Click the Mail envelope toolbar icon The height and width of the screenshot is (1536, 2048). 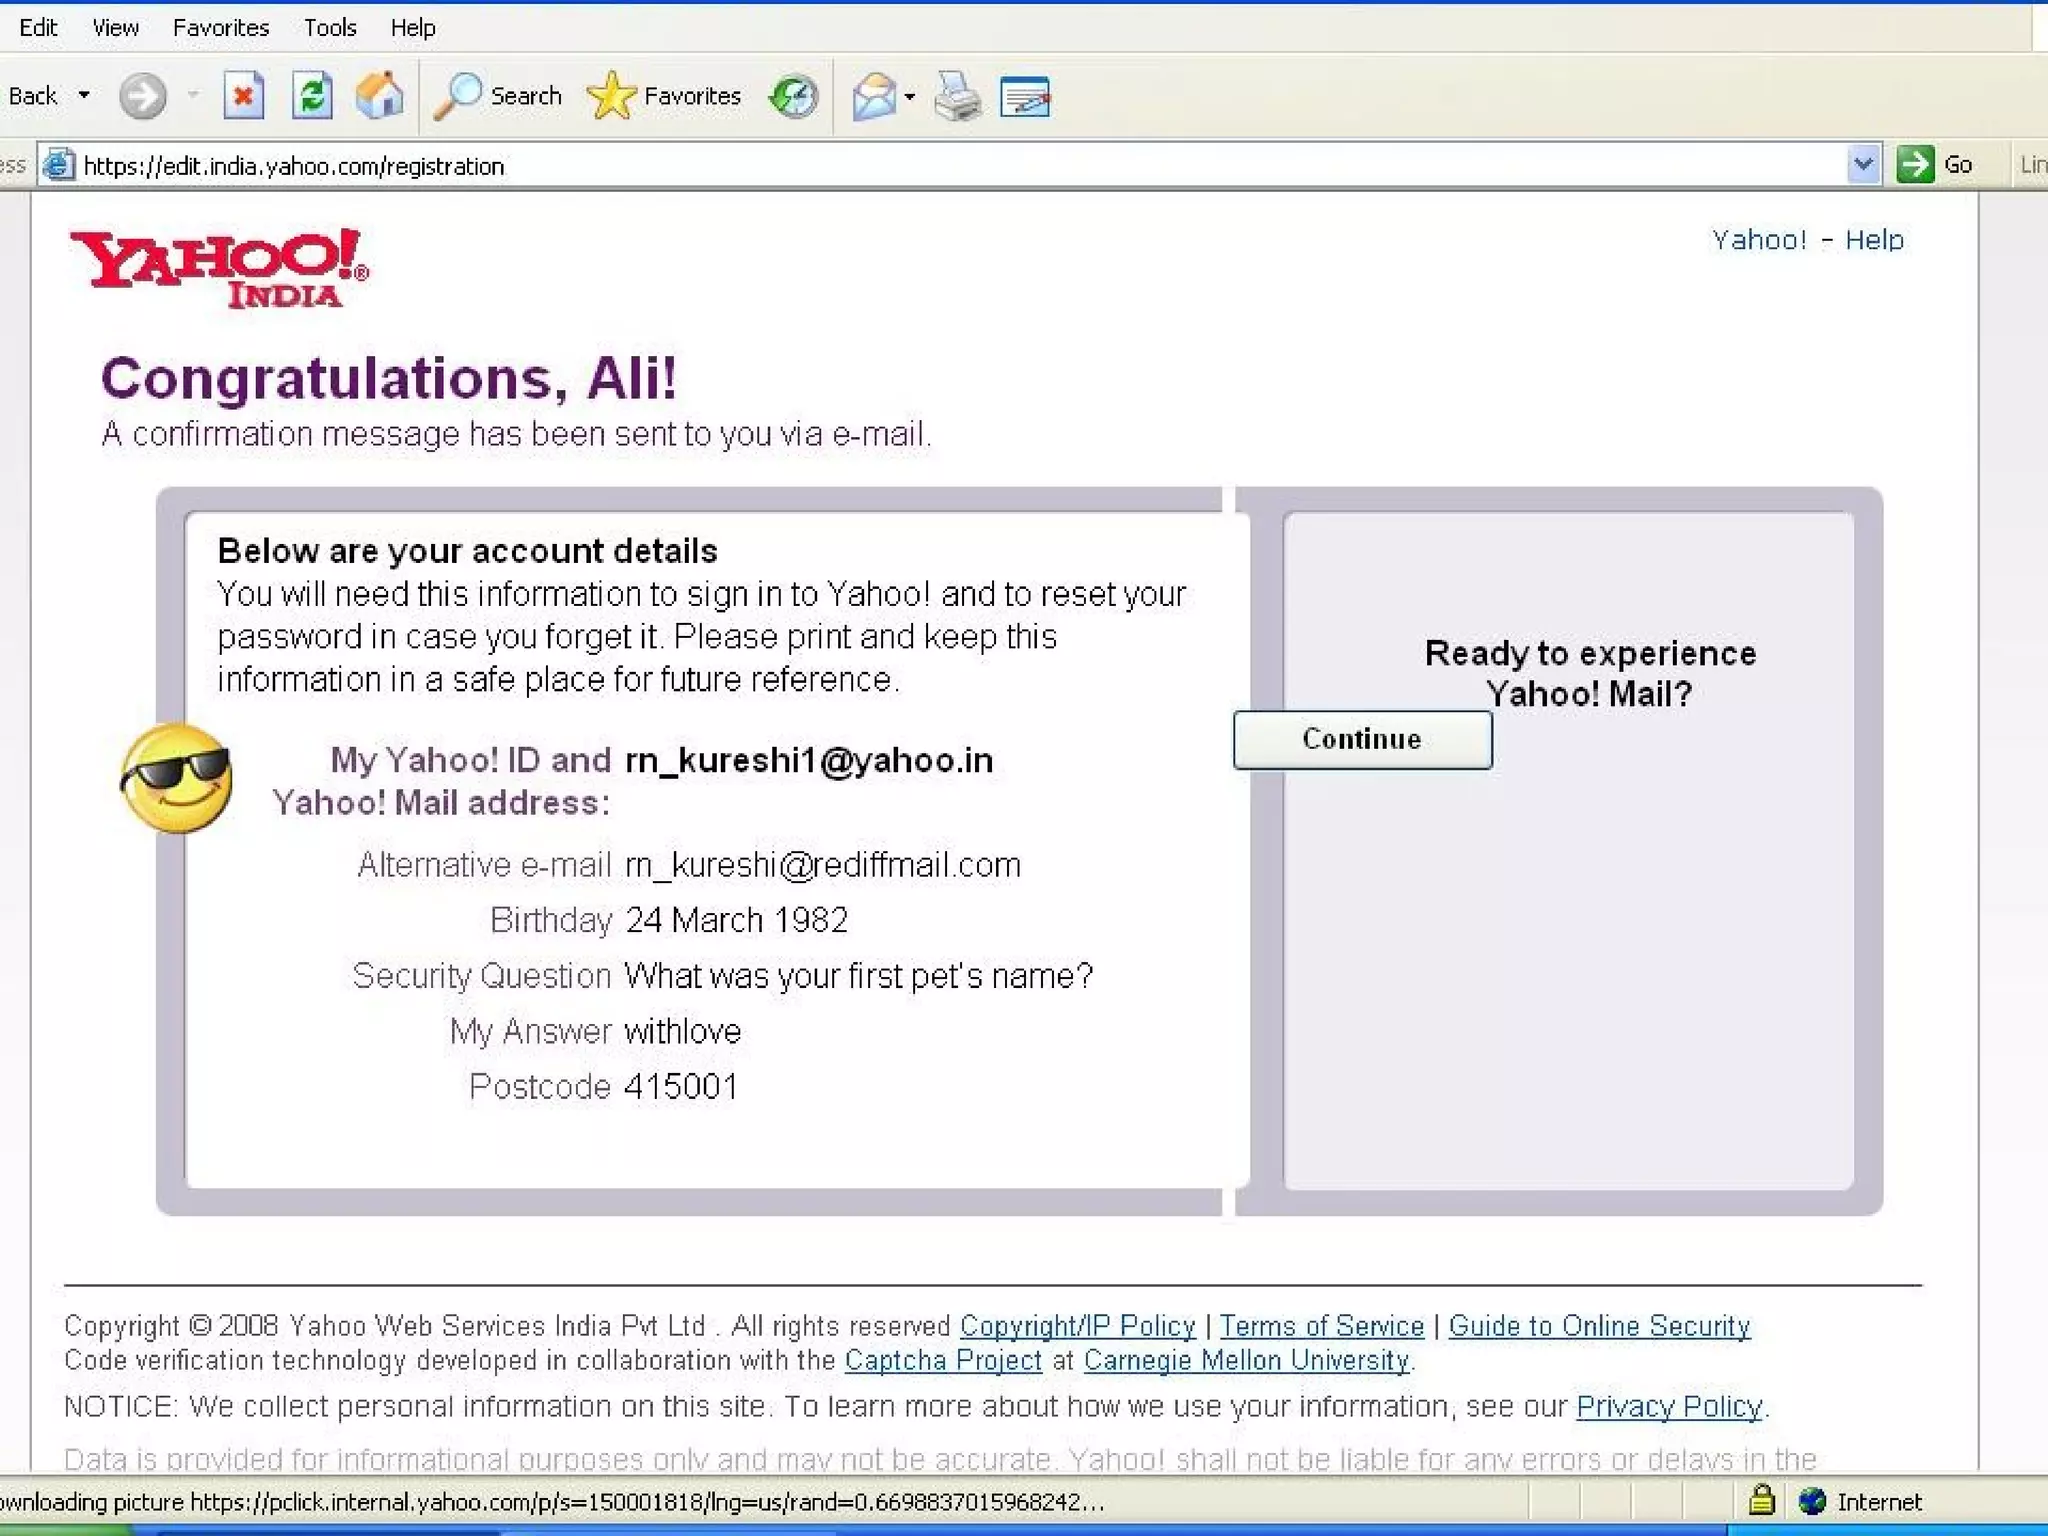(x=874, y=97)
